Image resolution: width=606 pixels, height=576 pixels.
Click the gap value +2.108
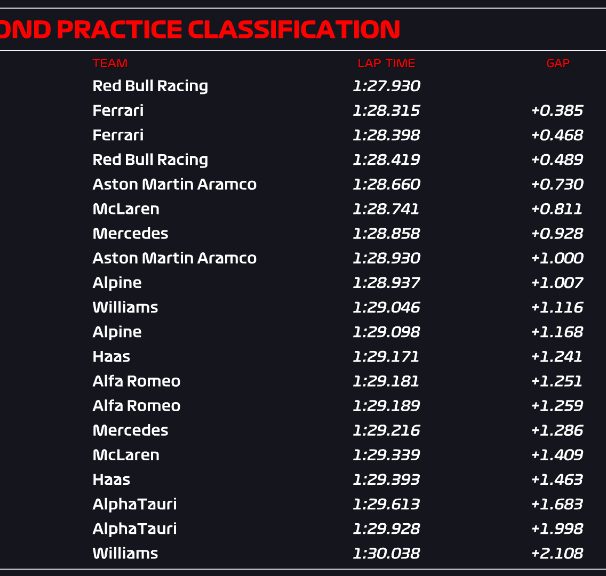click(x=557, y=554)
